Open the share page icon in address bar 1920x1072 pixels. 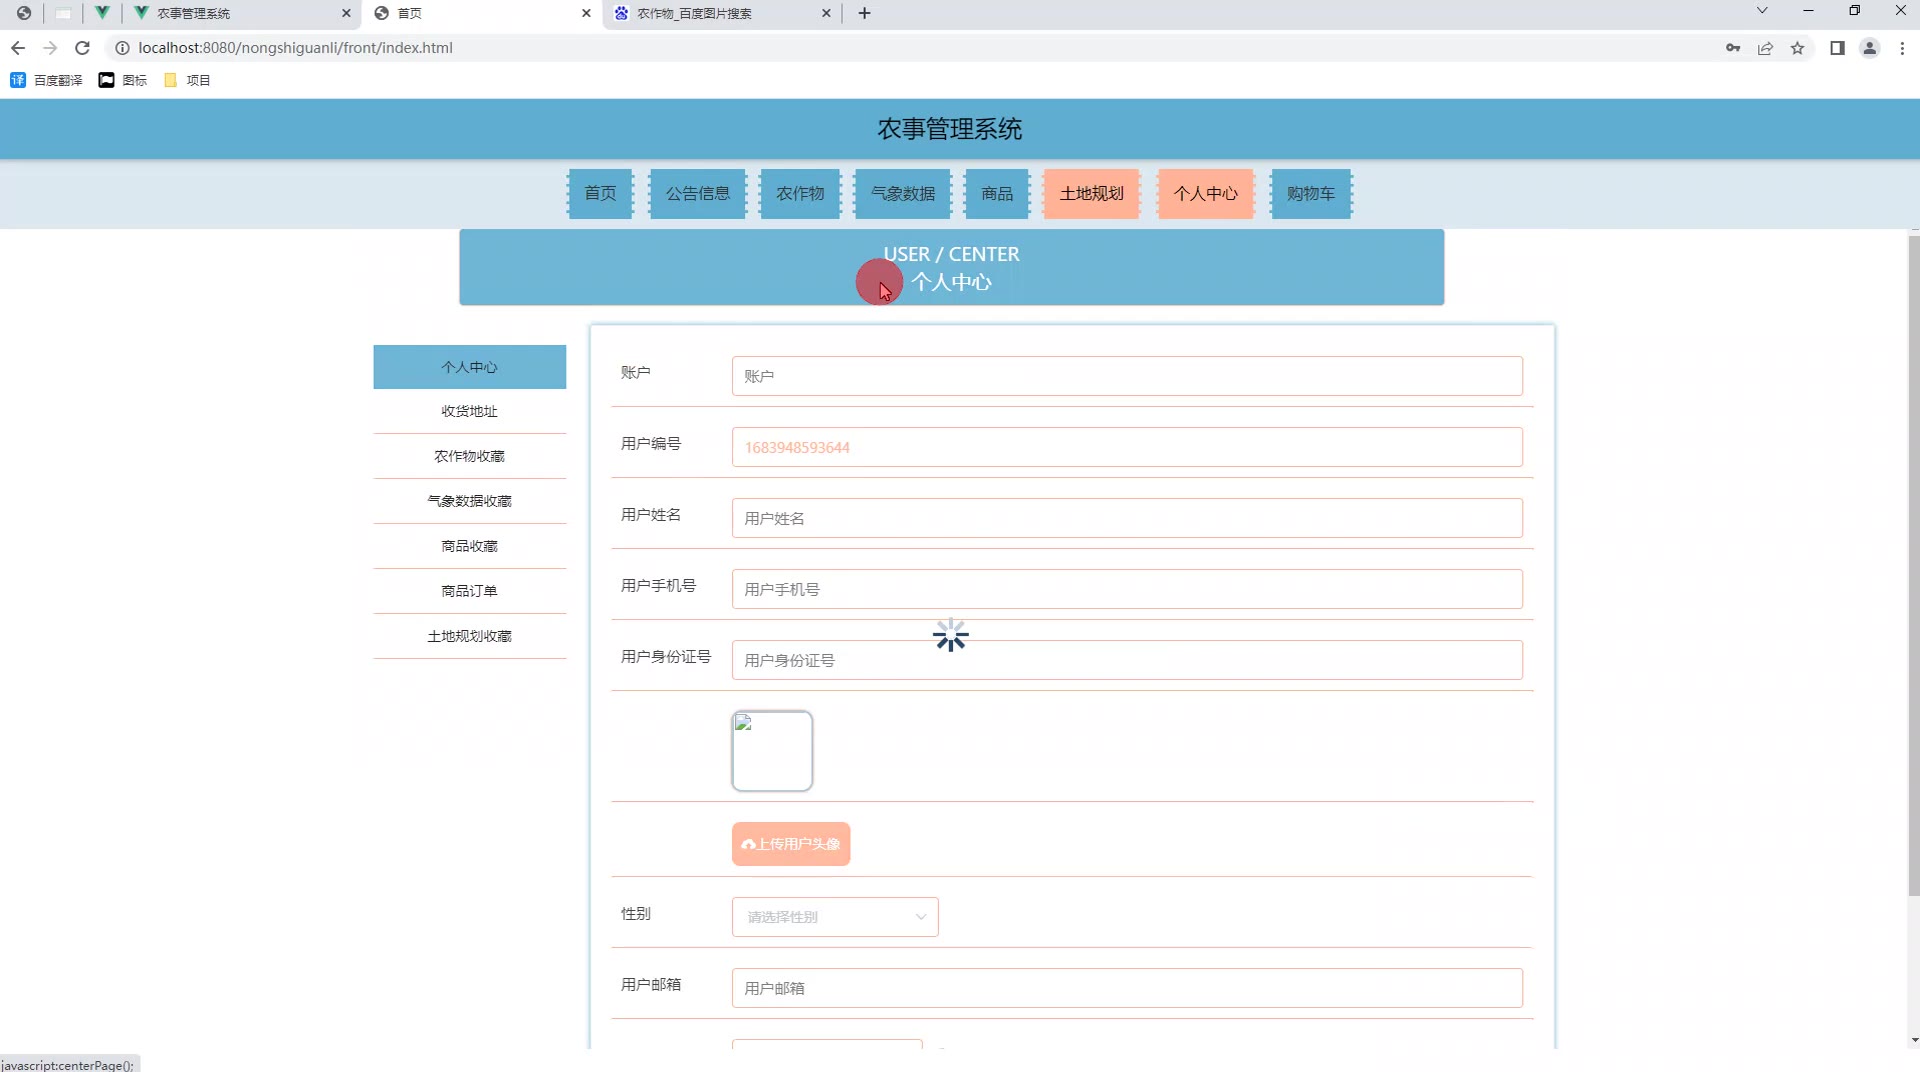point(1765,48)
